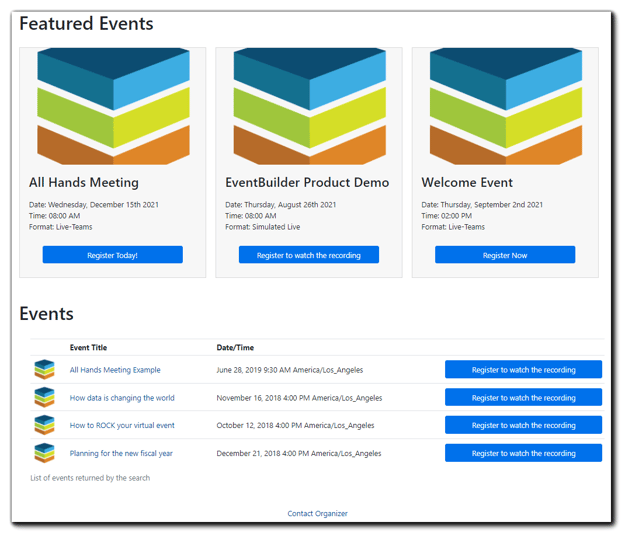This screenshot has height=543, width=632.
Task: Click the Welcome Event card logo image
Action: coord(506,106)
